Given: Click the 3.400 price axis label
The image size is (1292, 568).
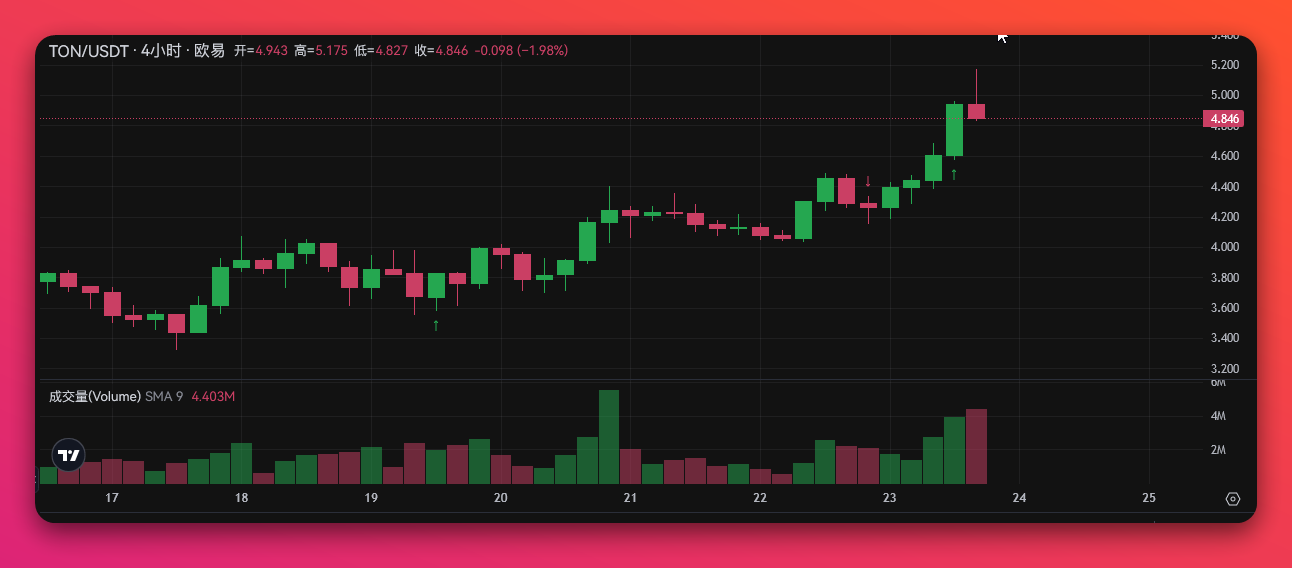Looking at the screenshot, I should (x=1224, y=338).
